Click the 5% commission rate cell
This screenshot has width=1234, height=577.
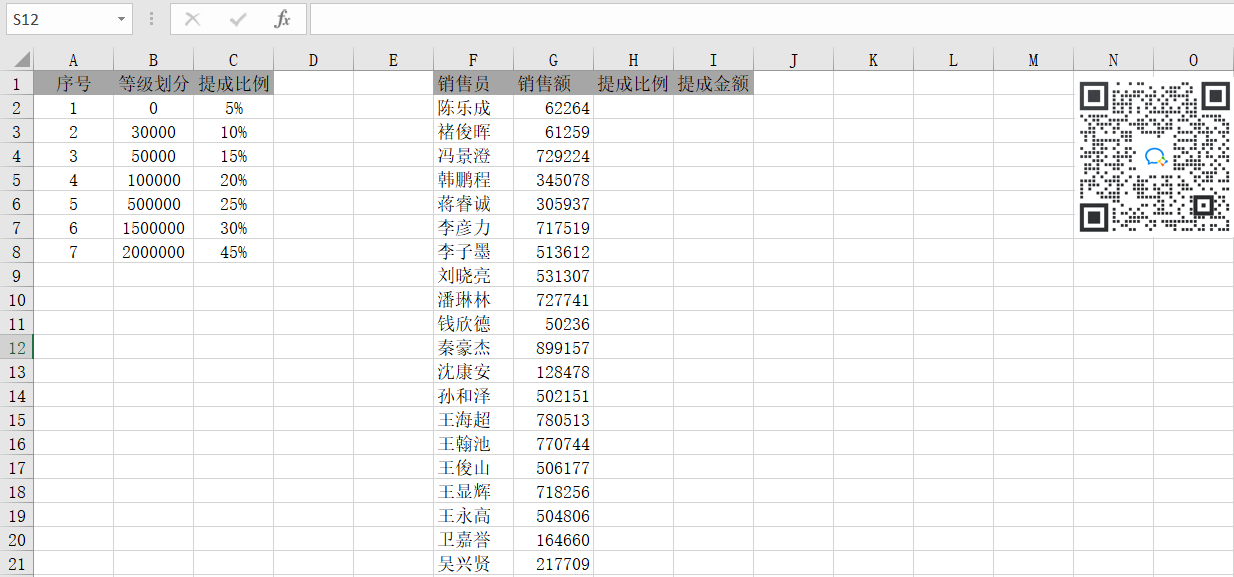[x=233, y=108]
